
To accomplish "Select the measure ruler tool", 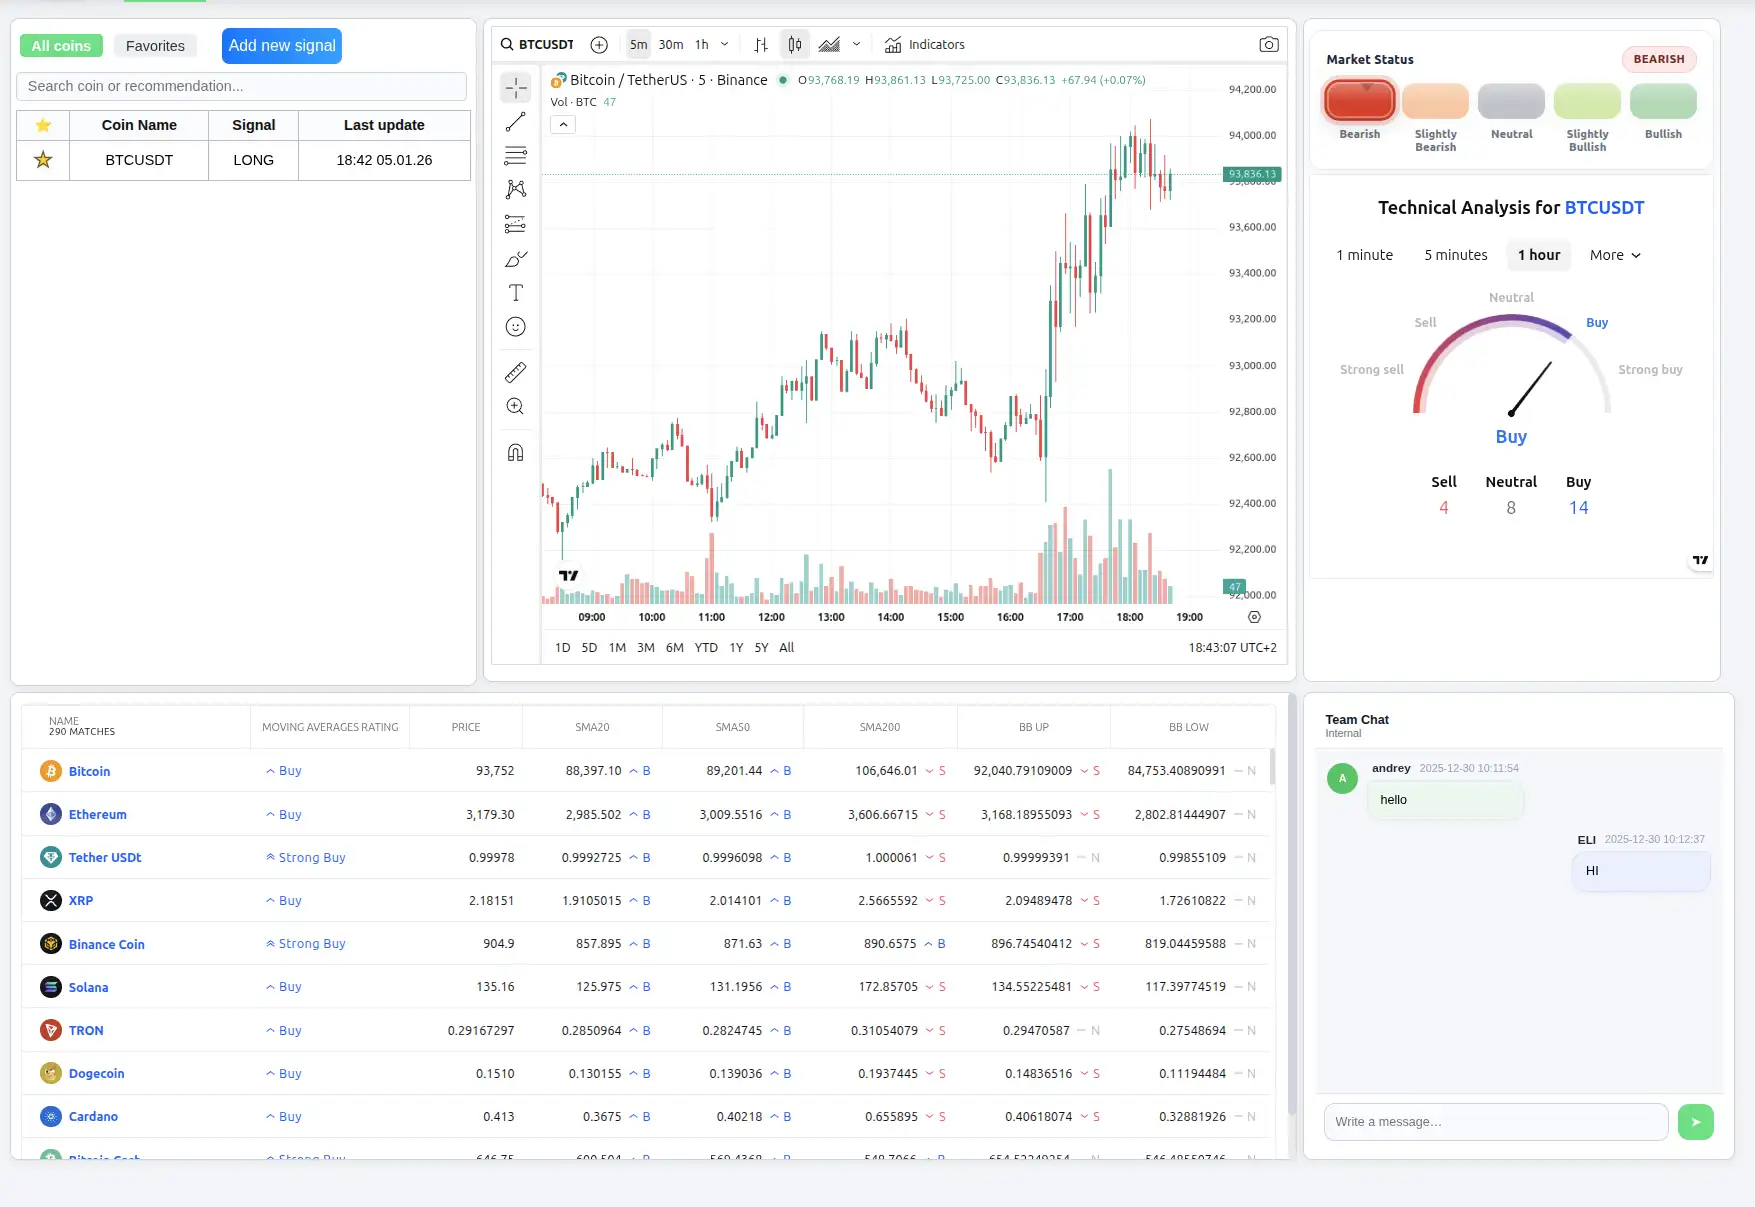I will pos(515,371).
